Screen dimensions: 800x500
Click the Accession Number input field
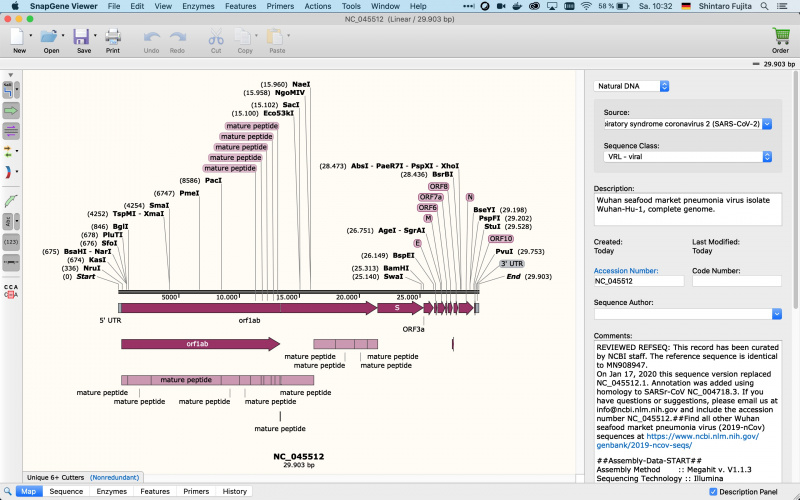[x=638, y=281]
